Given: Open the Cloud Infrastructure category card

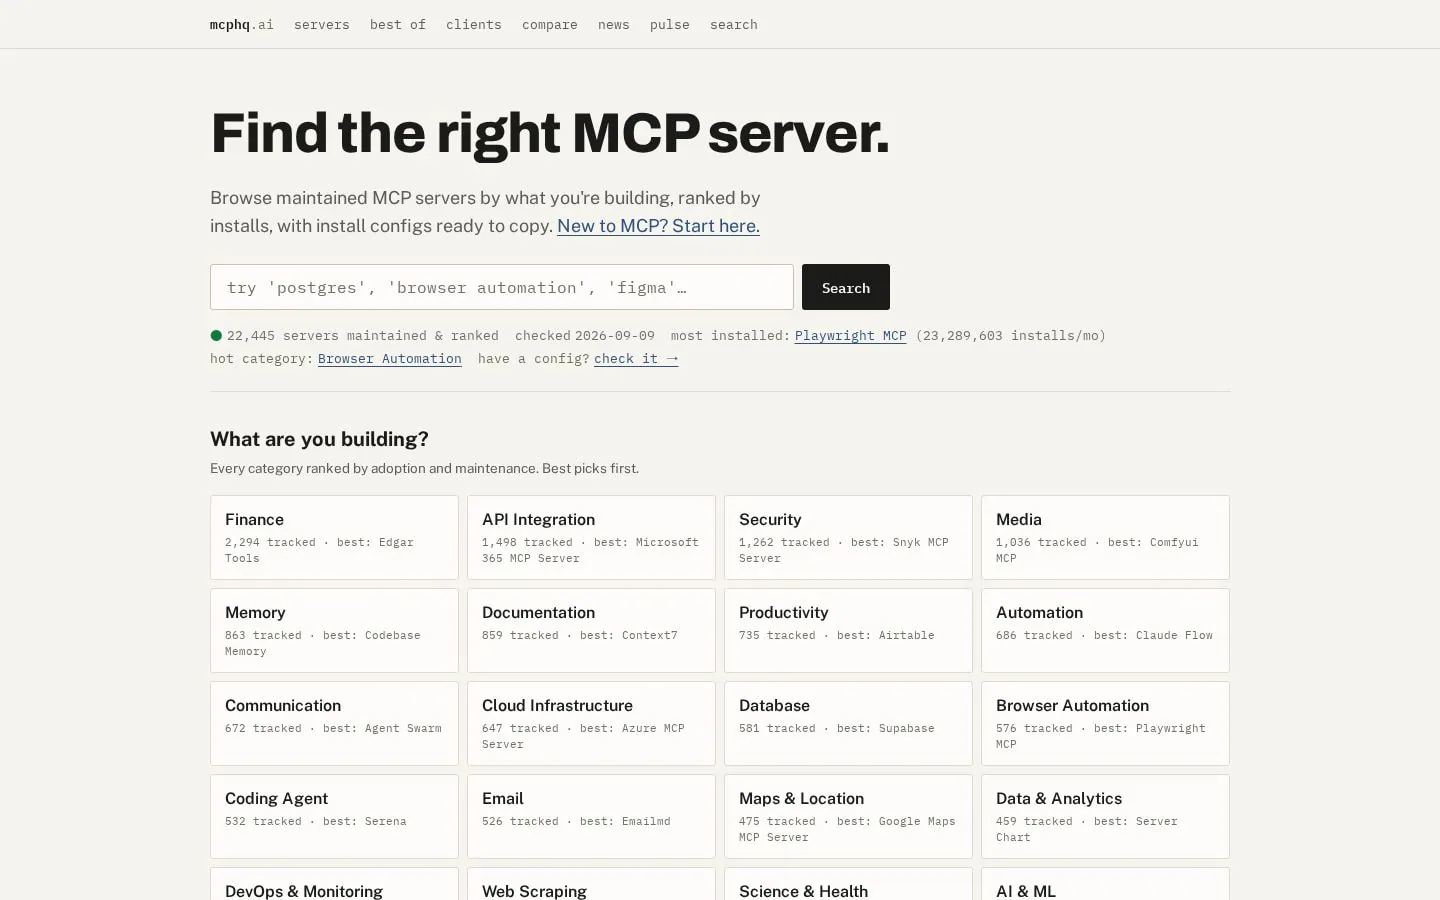Looking at the screenshot, I should click(x=591, y=723).
